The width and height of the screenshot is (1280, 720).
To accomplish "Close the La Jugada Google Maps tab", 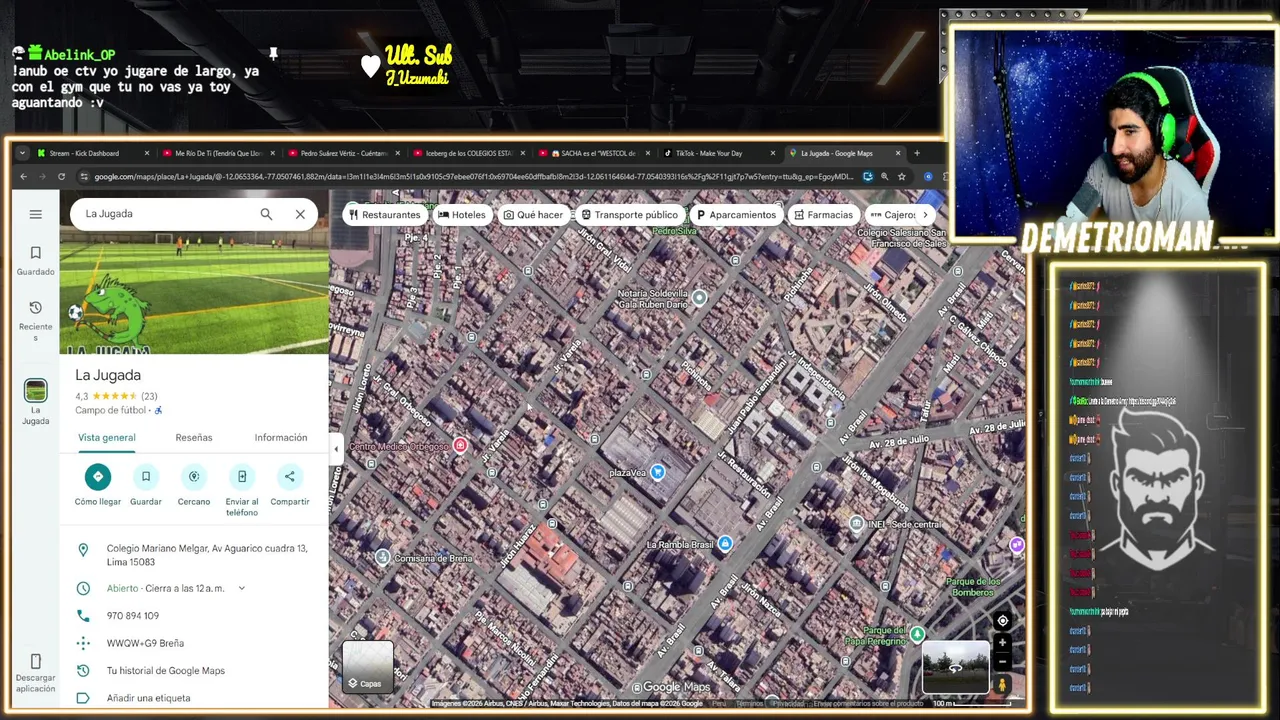I will (x=898, y=153).
